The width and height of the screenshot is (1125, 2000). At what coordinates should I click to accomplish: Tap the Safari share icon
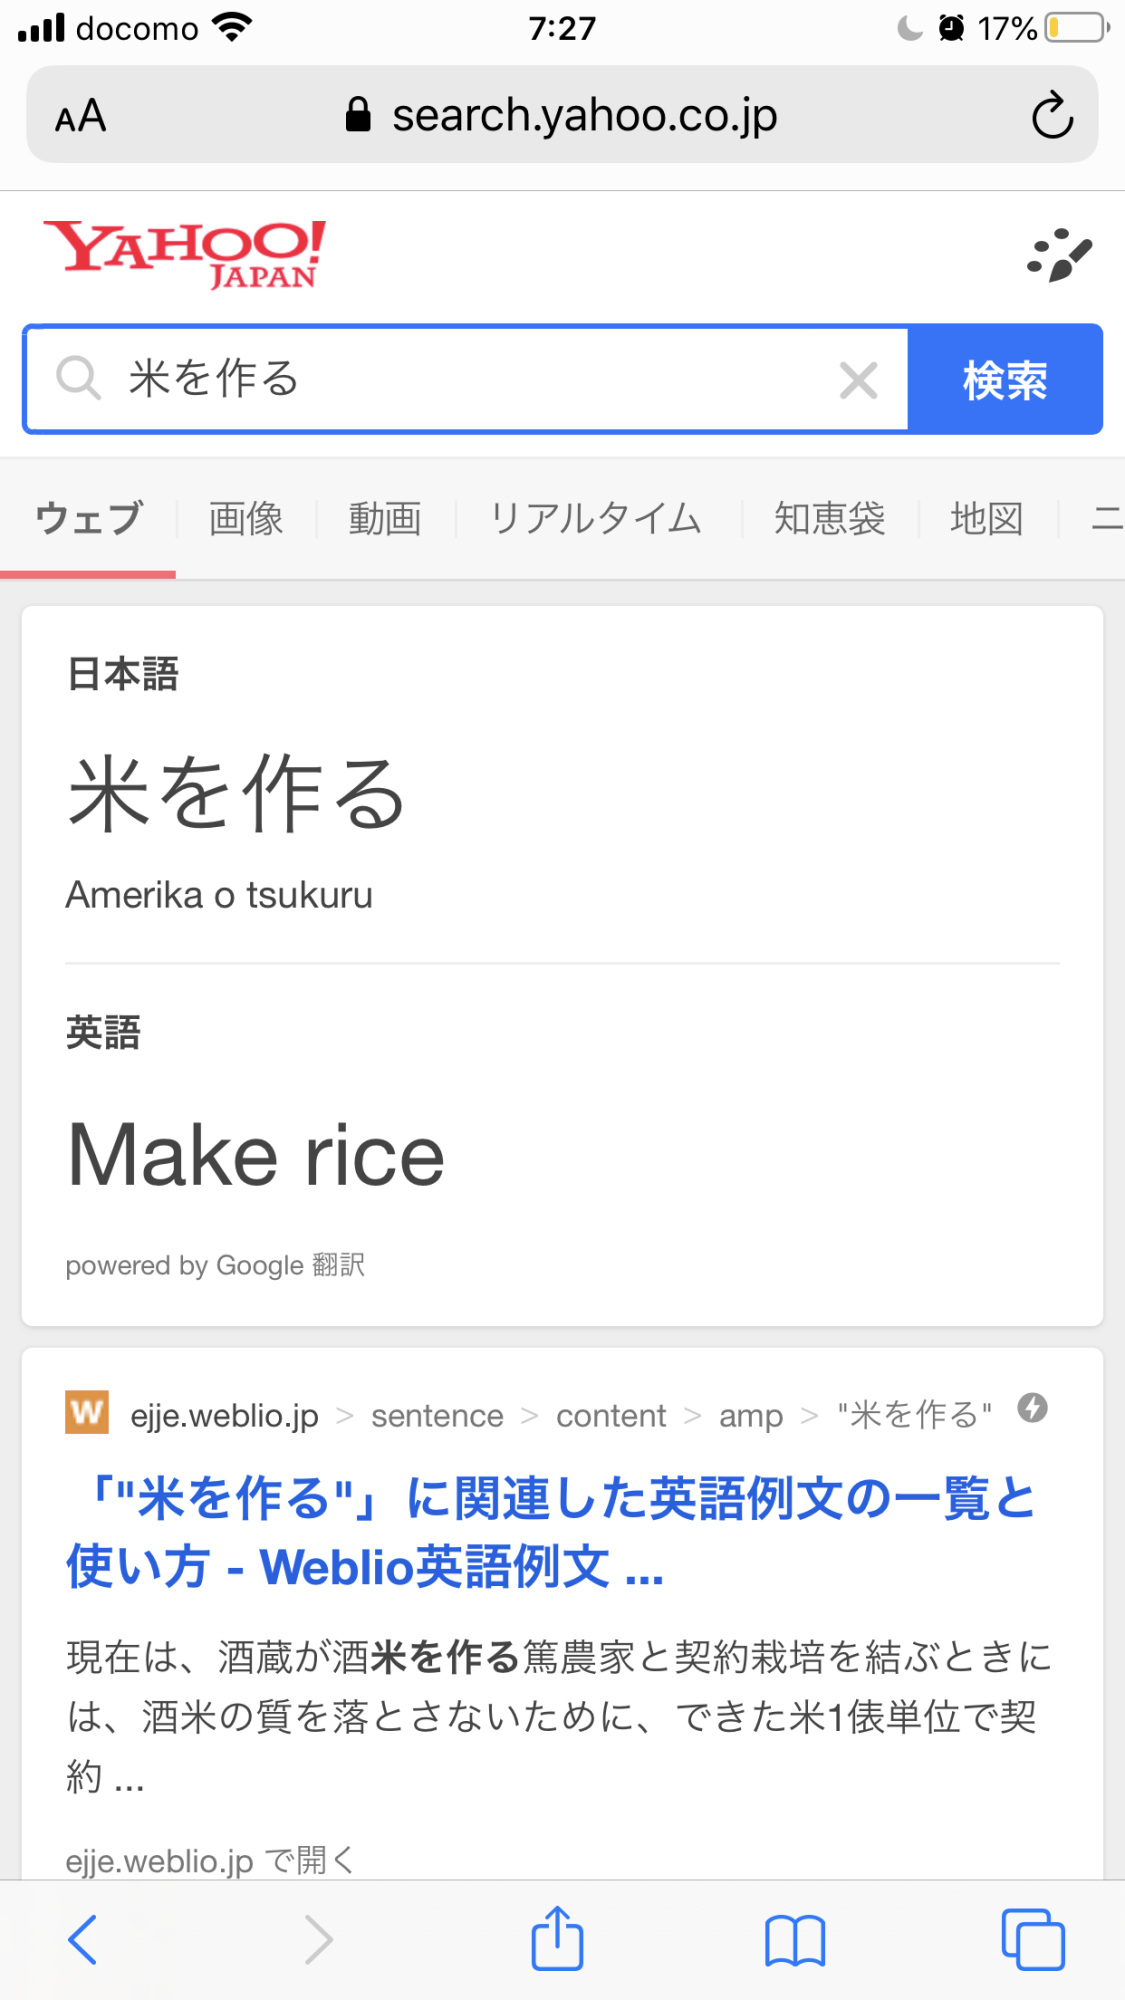[557, 1939]
